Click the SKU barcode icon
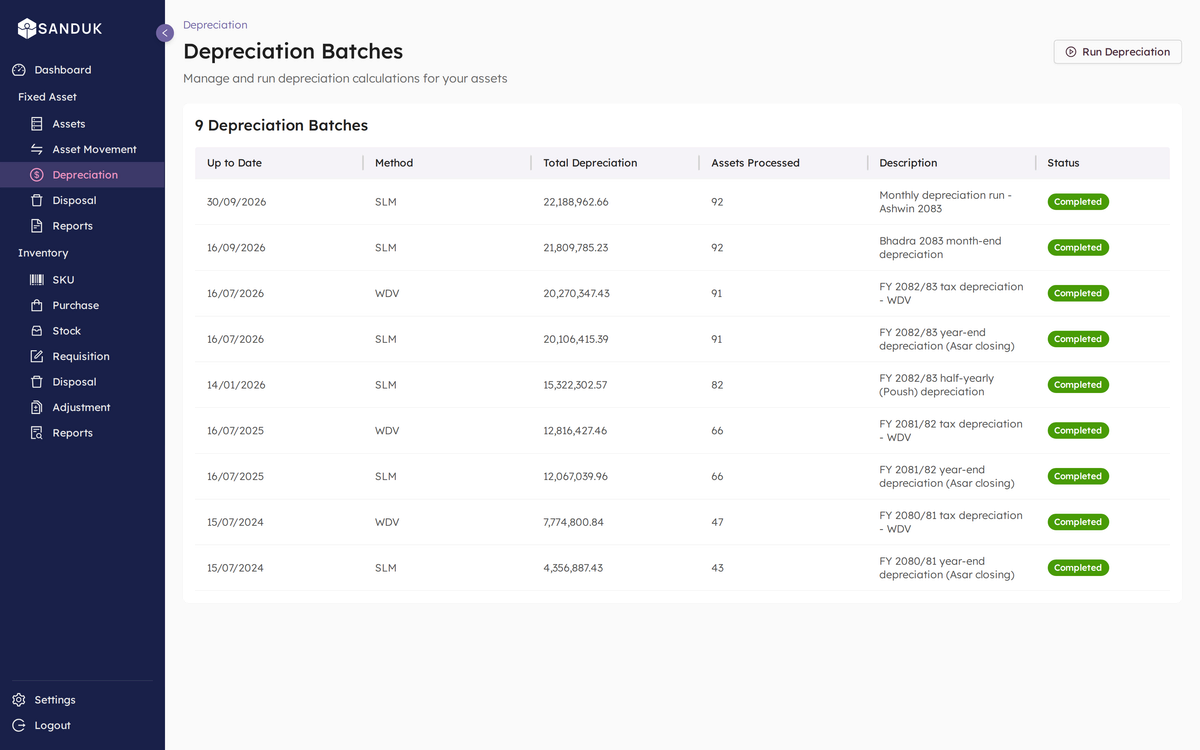Image resolution: width=1200 pixels, height=750 pixels. (37, 280)
